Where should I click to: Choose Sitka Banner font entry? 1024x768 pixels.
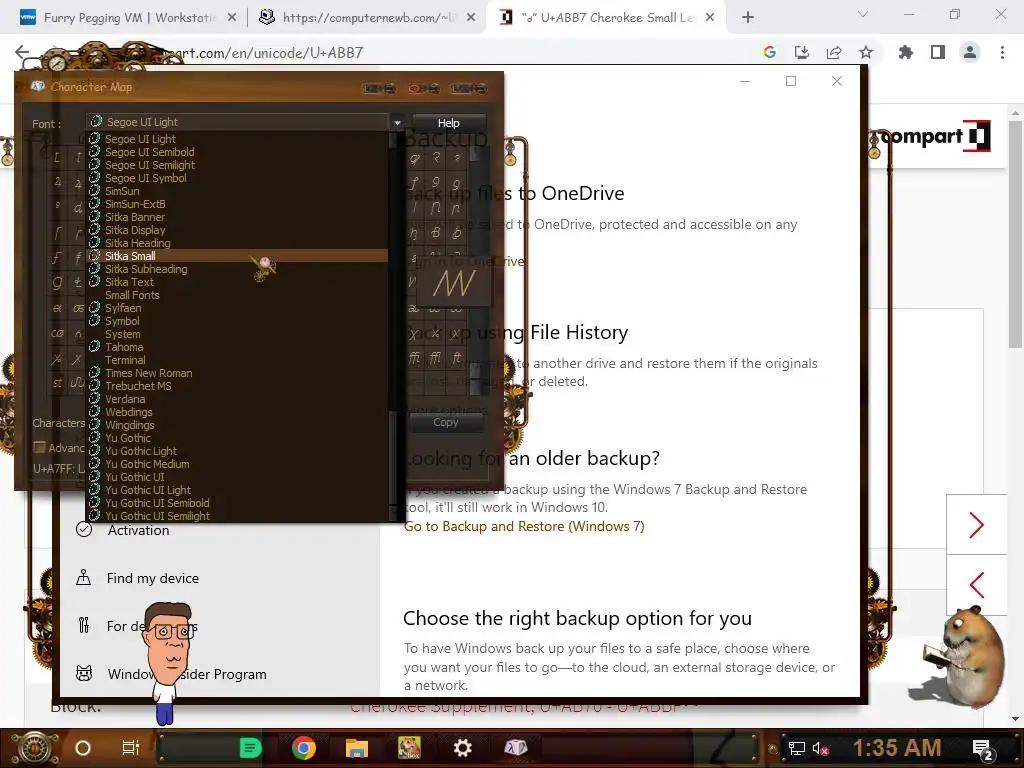237,217
